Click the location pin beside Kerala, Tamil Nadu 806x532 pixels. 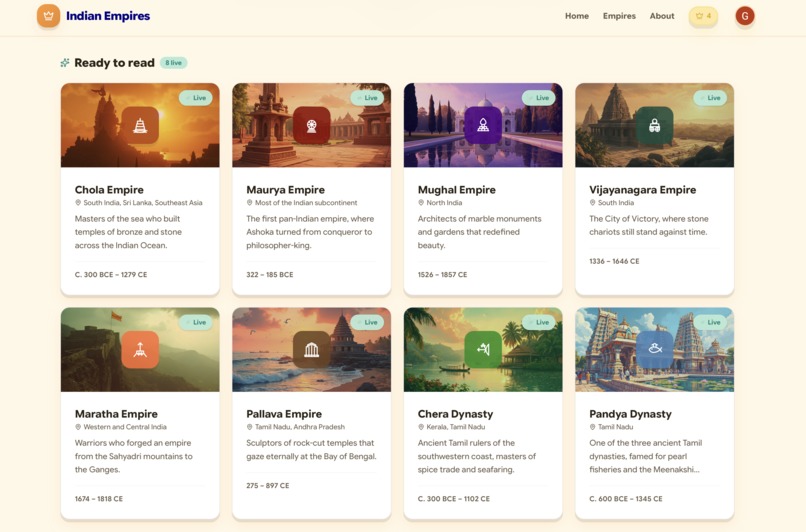(x=421, y=427)
